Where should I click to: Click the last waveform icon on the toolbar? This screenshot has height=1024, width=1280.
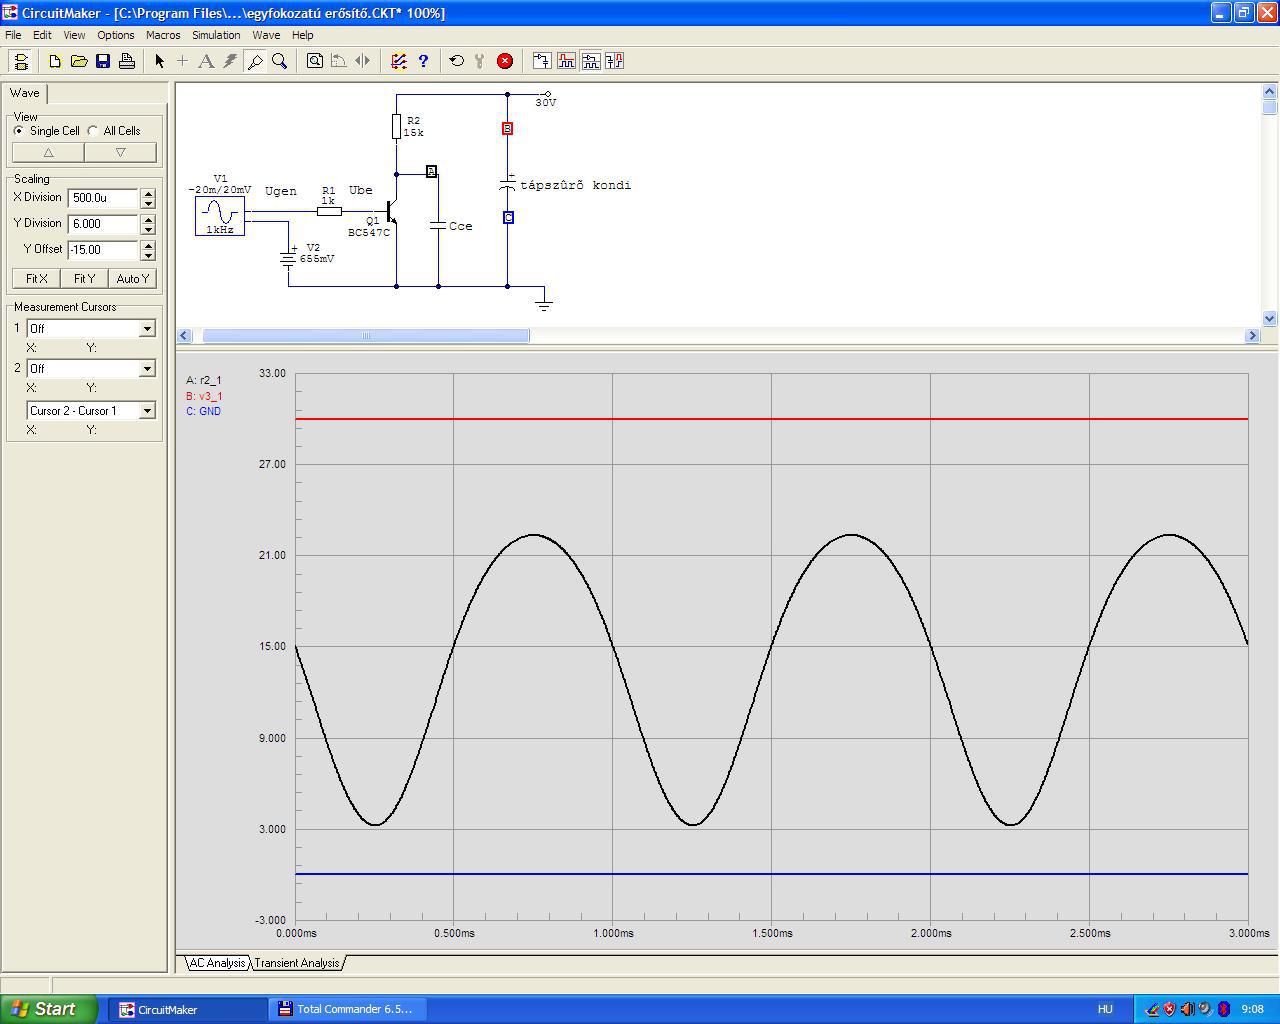coord(614,61)
